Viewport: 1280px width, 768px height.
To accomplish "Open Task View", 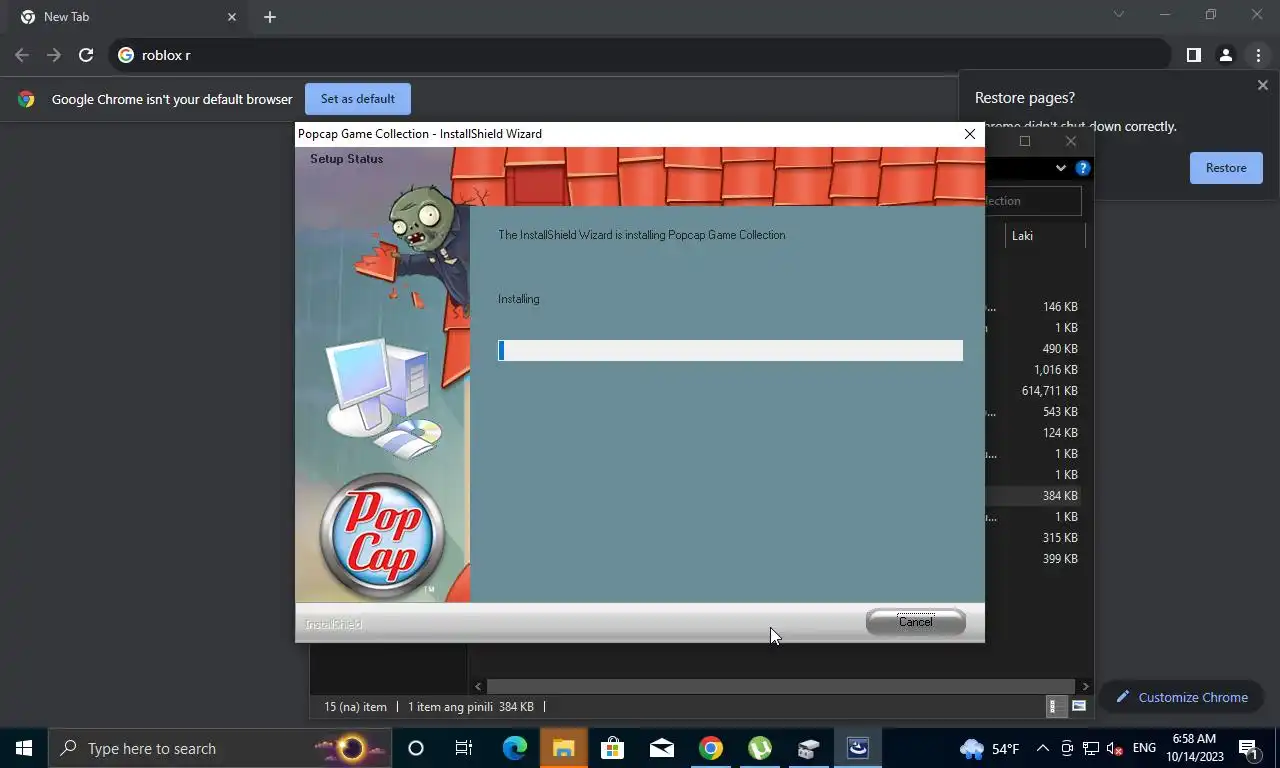I will coord(464,748).
